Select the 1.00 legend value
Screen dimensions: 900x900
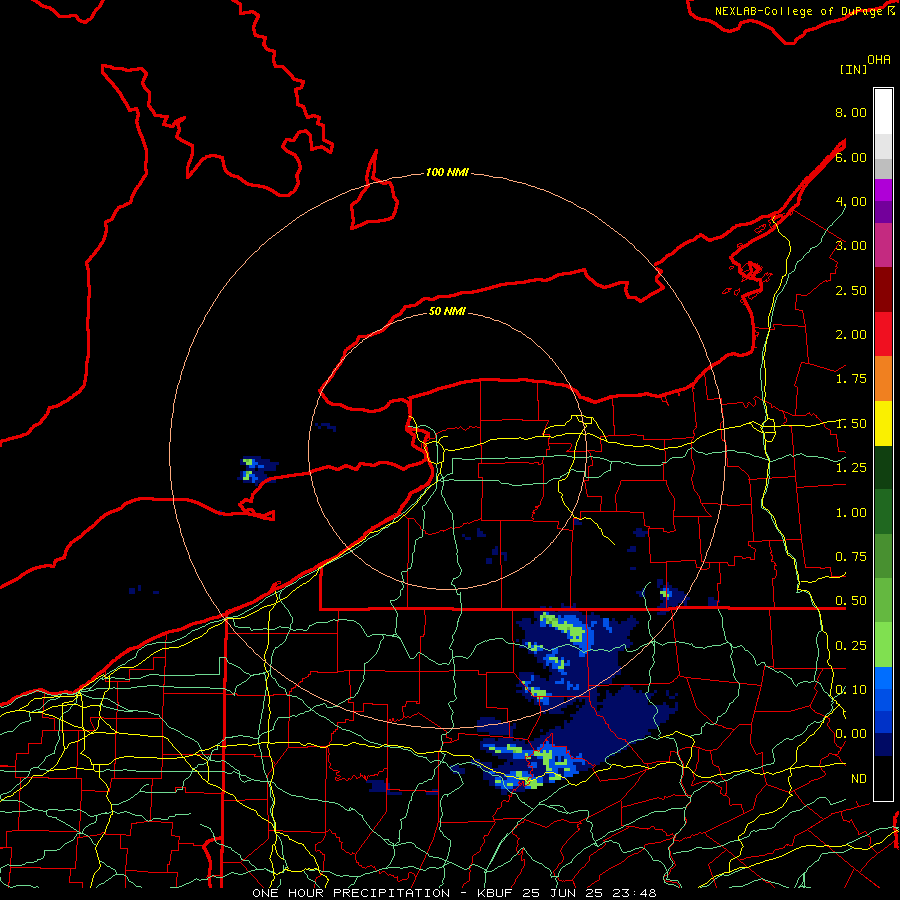click(851, 513)
